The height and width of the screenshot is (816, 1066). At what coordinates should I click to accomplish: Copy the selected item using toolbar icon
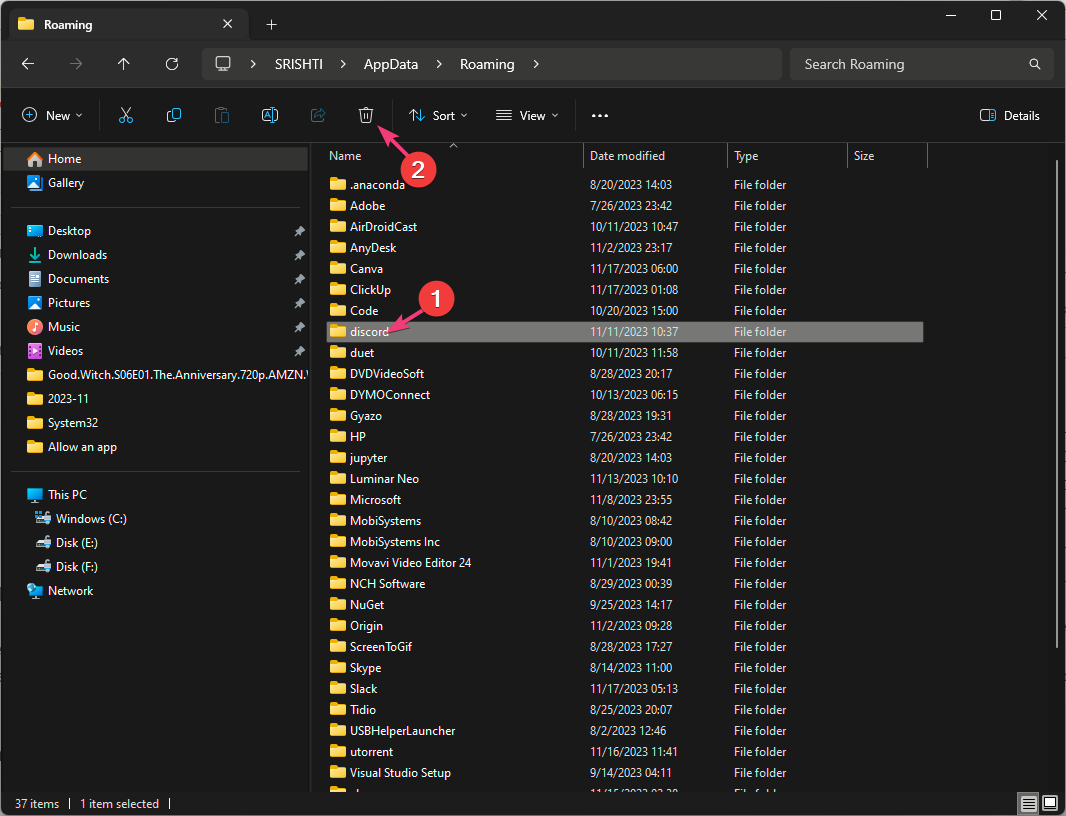[x=174, y=115]
